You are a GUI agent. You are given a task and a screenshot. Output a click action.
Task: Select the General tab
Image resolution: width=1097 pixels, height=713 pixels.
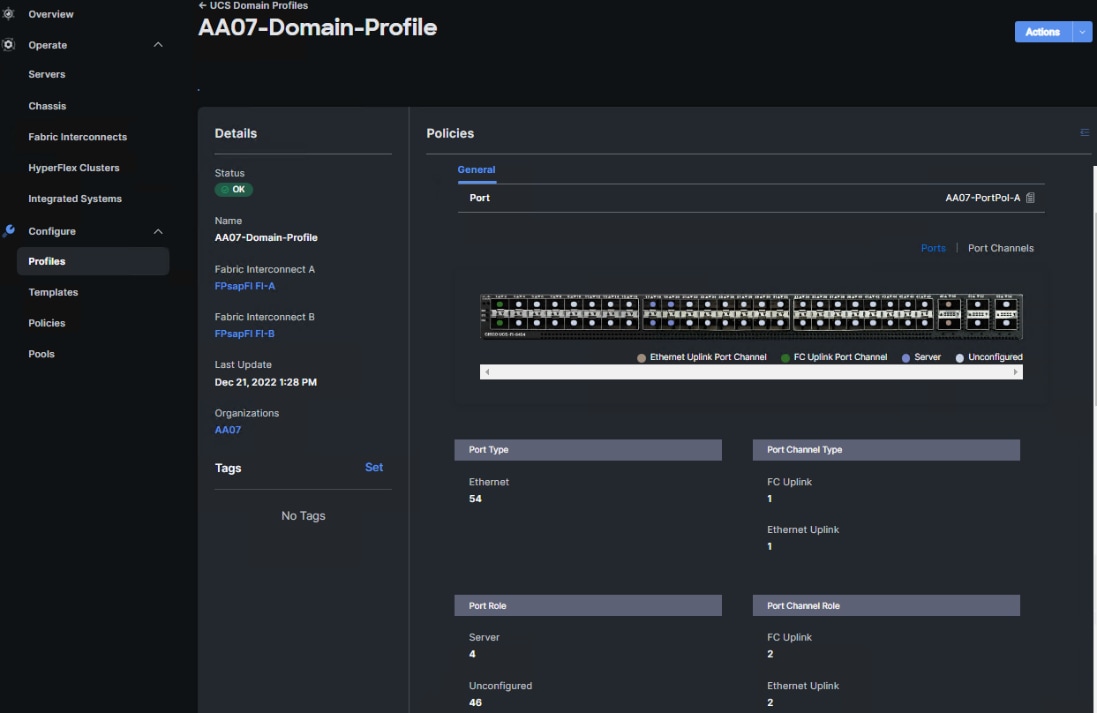476,169
